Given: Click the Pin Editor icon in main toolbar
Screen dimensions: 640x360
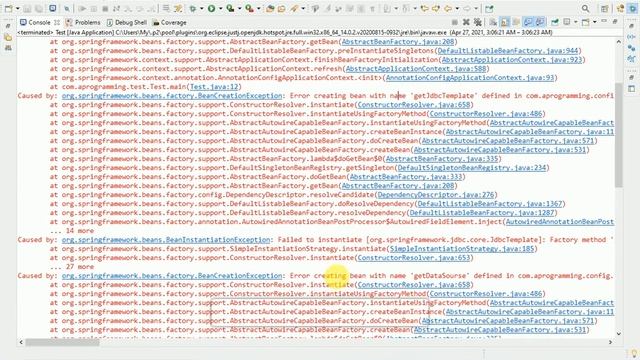Looking at the screenshot, I should coord(489,9).
